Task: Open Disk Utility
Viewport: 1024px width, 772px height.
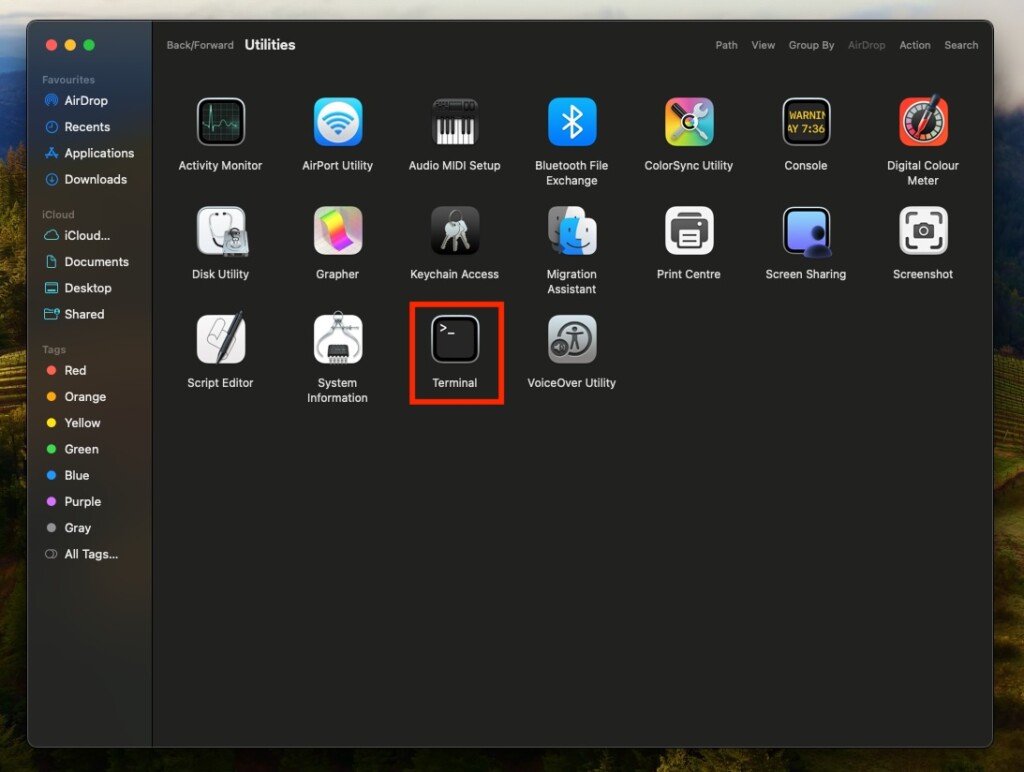Action: (220, 232)
